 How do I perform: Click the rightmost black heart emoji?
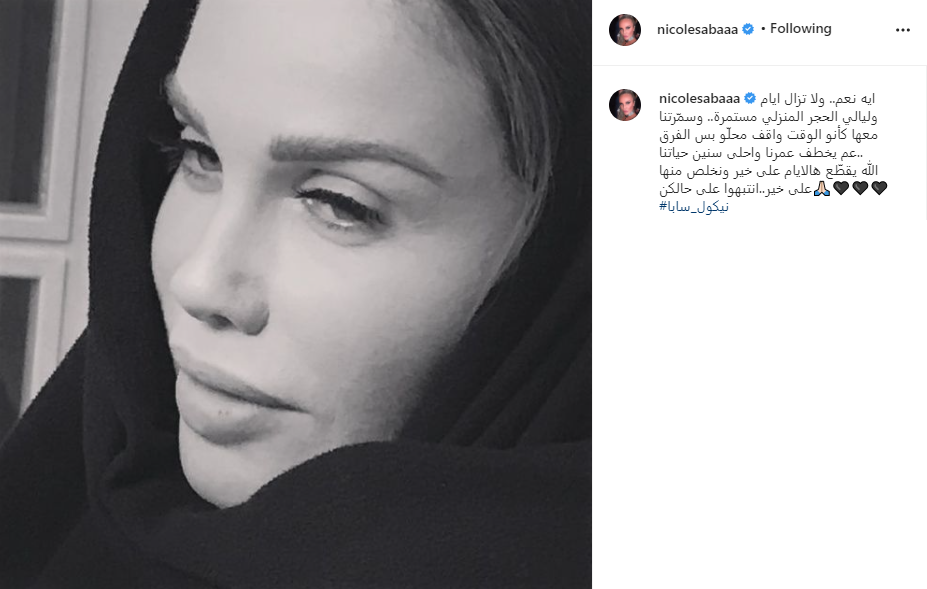click(x=879, y=189)
